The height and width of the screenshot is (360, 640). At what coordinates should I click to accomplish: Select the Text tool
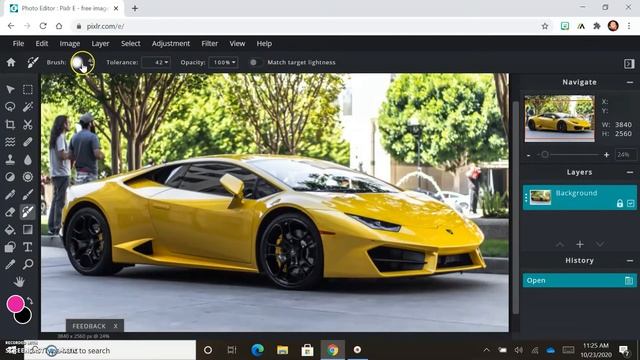[x=28, y=247]
